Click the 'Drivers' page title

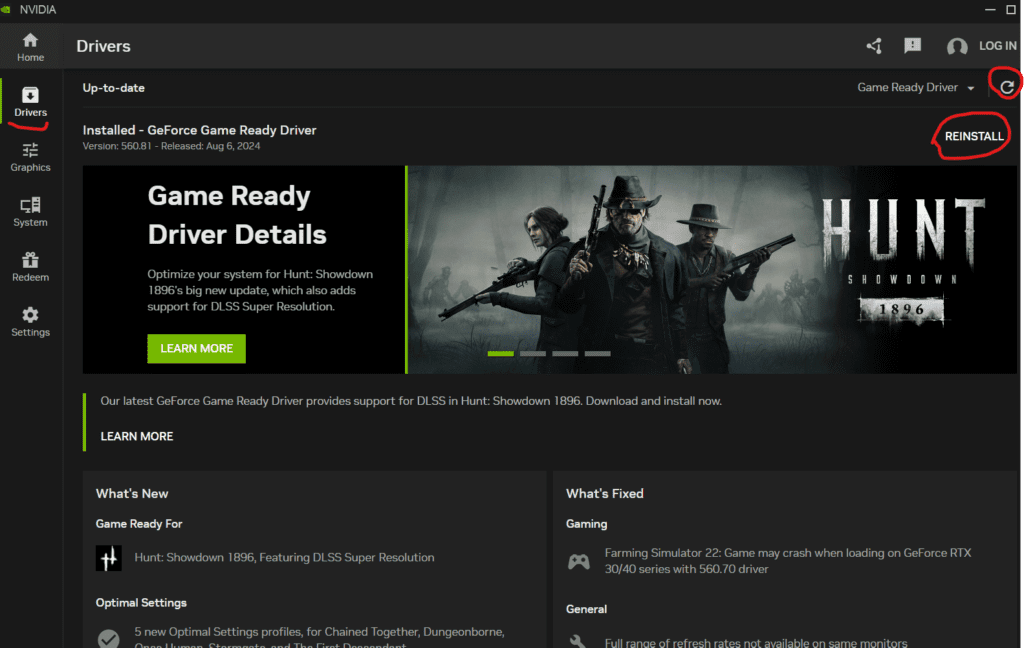103,46
